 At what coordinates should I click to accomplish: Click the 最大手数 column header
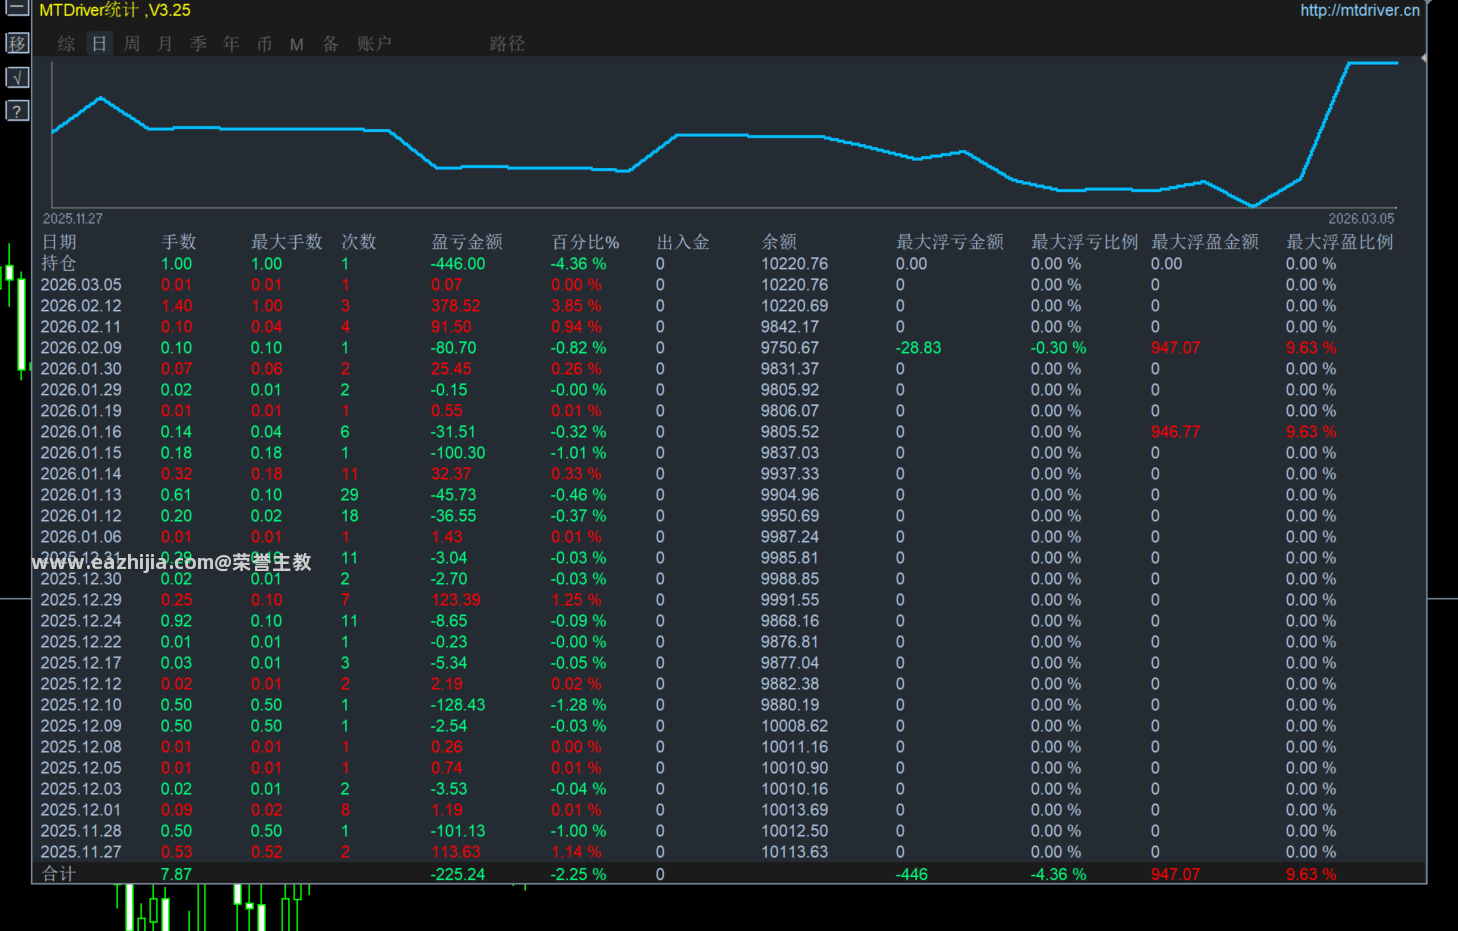tap(287, 242)
